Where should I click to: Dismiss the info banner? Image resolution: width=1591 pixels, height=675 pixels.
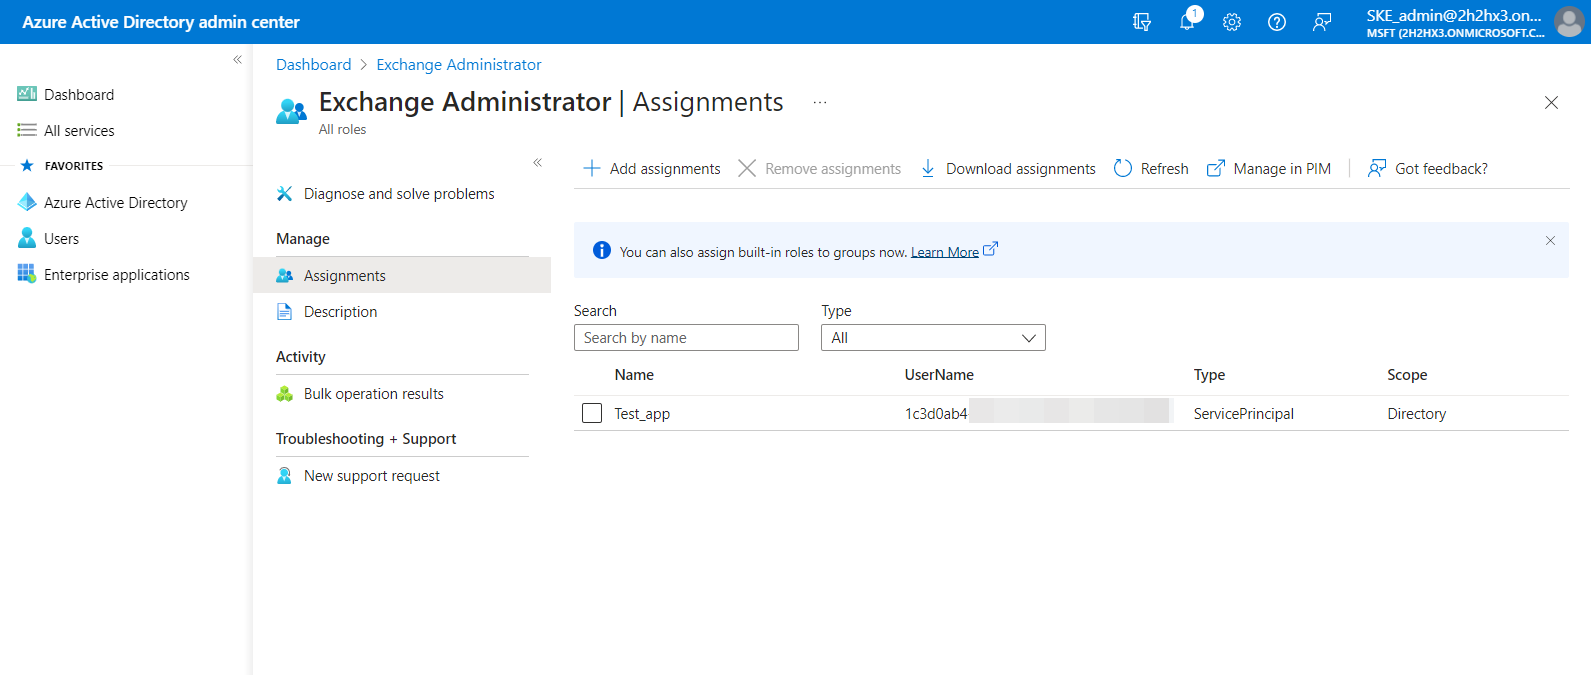tap(1550, 241)
